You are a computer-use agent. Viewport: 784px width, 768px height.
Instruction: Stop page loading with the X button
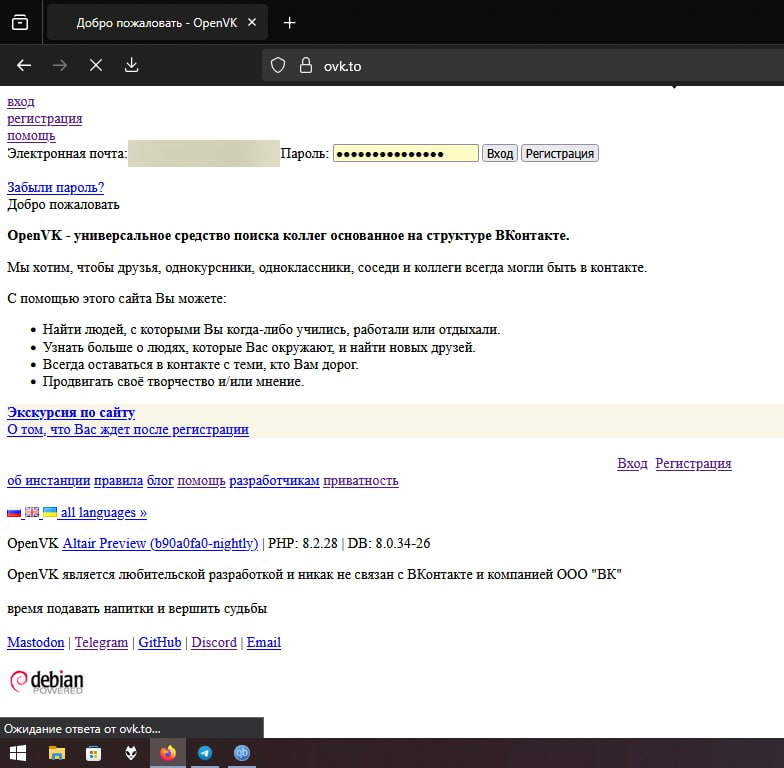(96, 65)
